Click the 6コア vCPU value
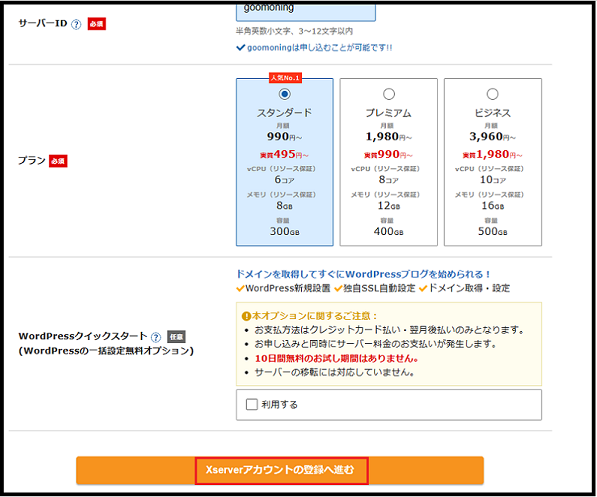597x497 pixels. [284, 179]
